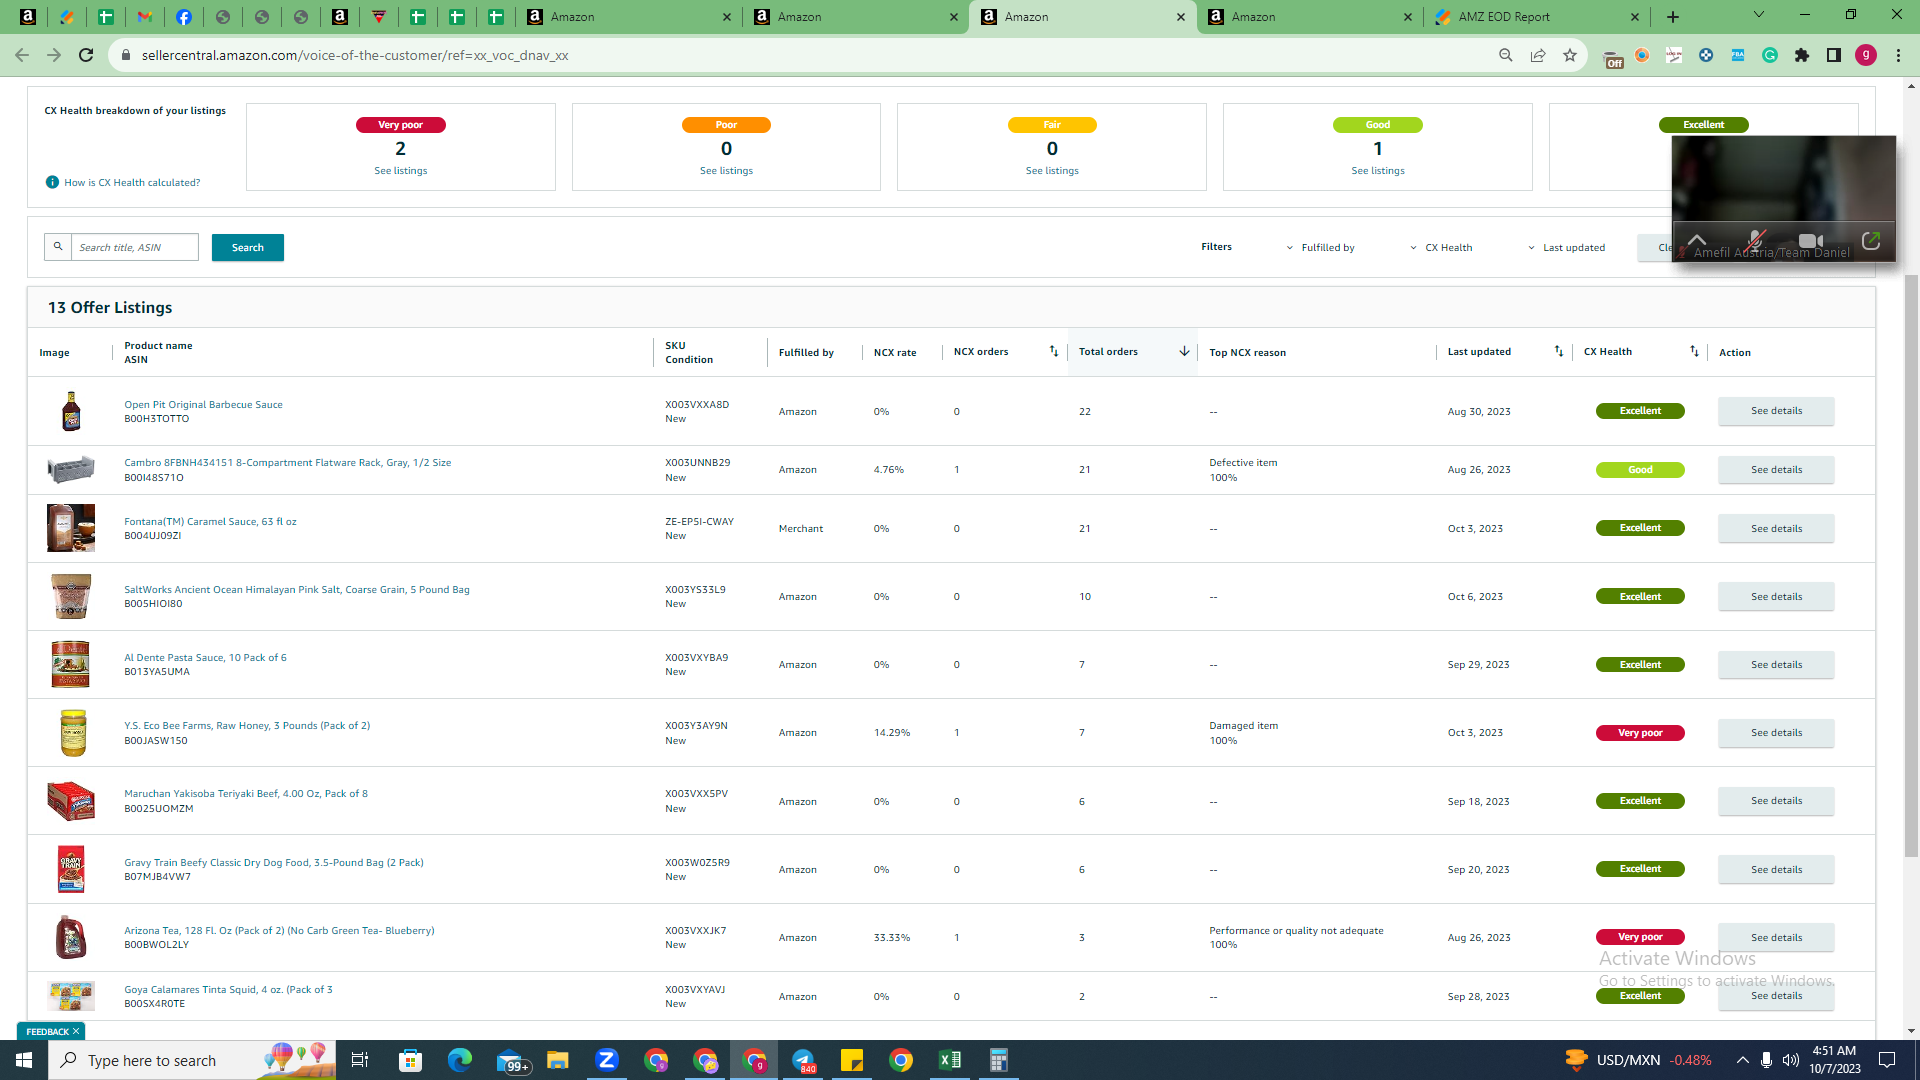Viewport: 1920px width, 1080px height.
Task: Expand the Fulfilled by filter dropdown
Action: coord(1320,248)
